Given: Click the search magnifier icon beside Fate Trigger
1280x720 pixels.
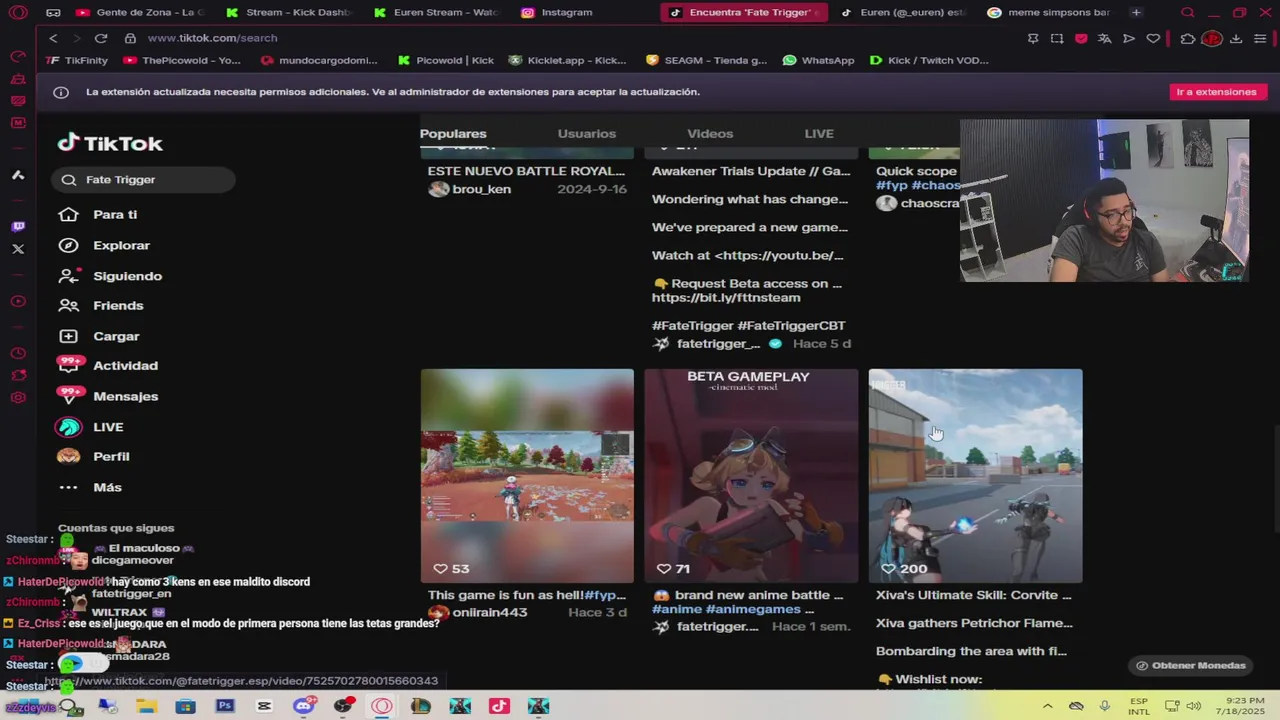Looking at the screenshot, I should [x=69, y=180].
